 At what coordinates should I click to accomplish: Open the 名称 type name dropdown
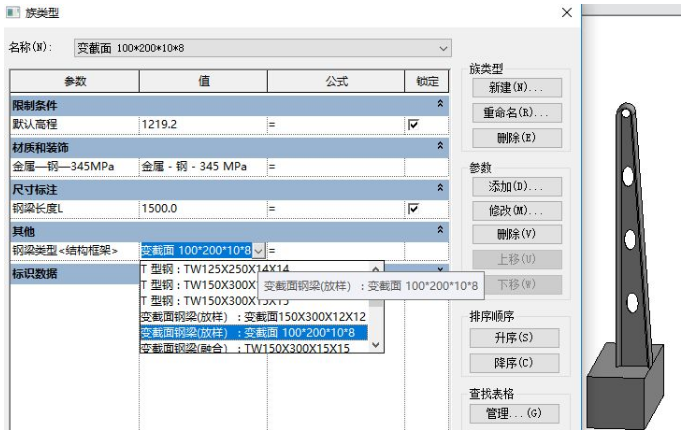click(443, 48)
